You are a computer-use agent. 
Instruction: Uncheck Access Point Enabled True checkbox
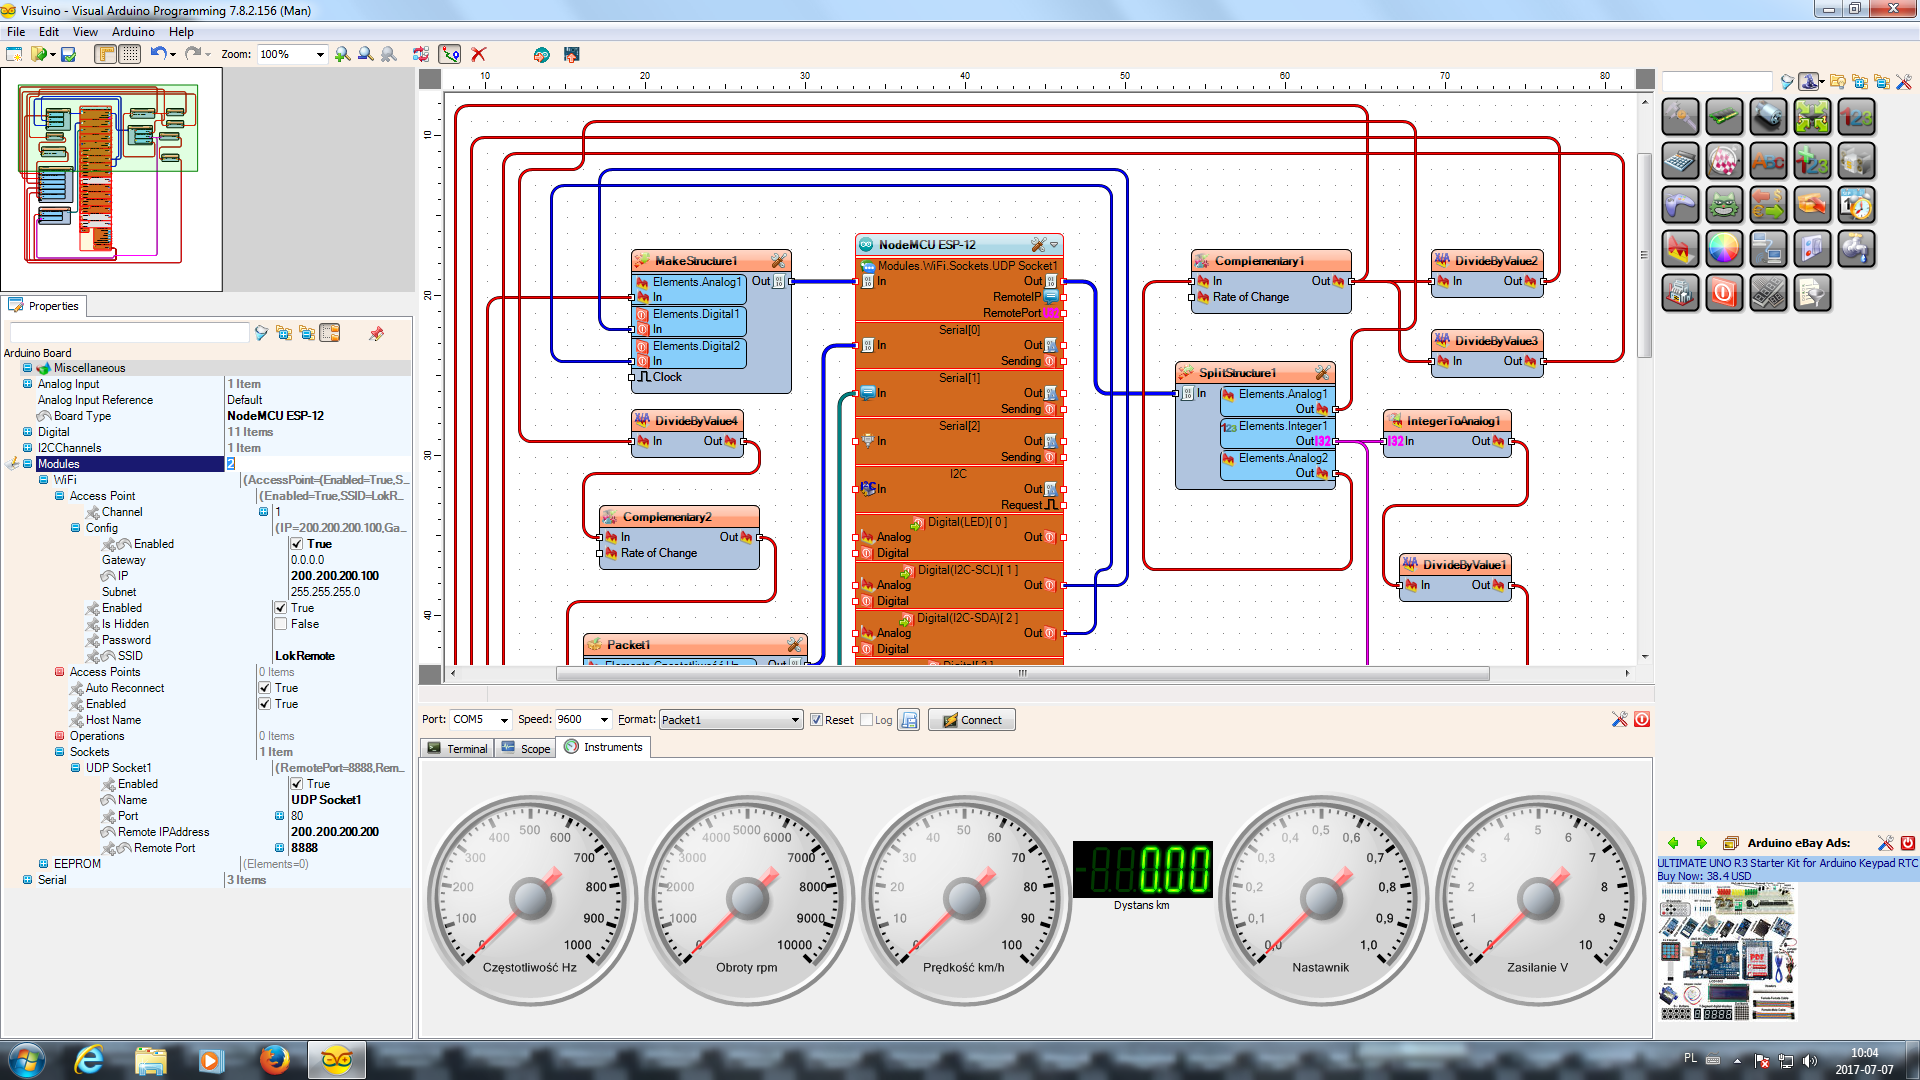[280, 608]
